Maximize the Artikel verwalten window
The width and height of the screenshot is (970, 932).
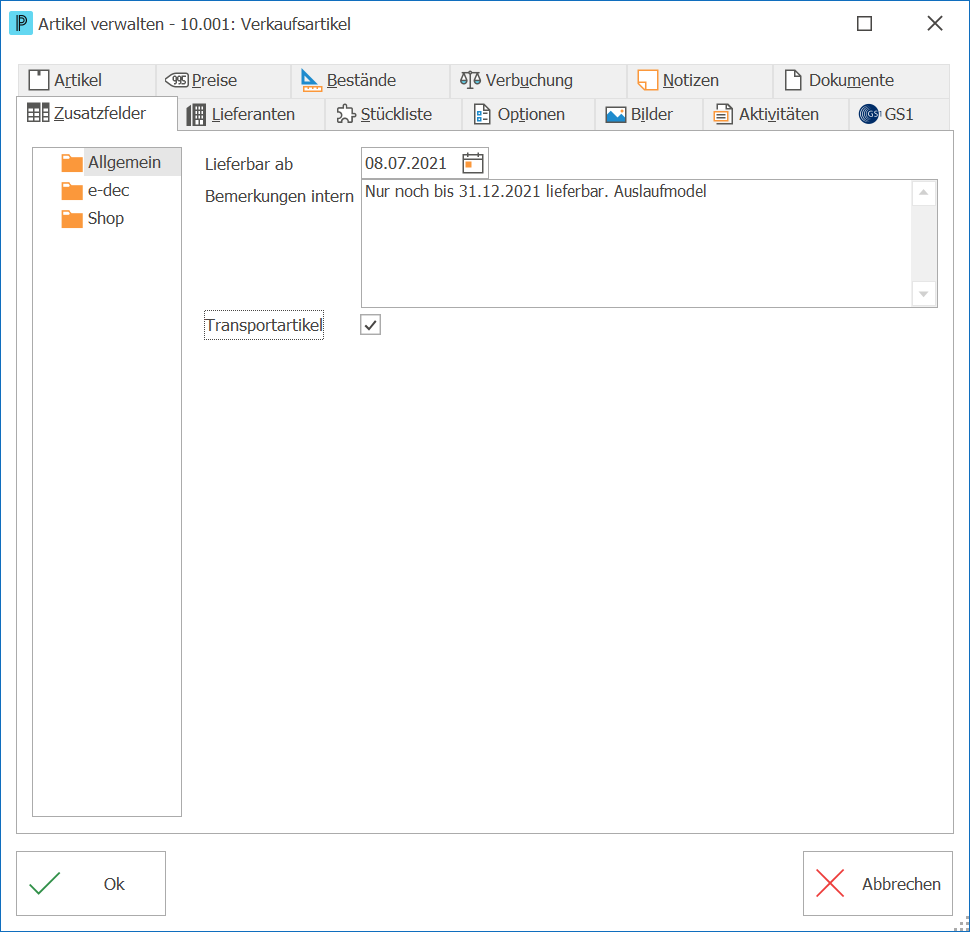[864, 24]
